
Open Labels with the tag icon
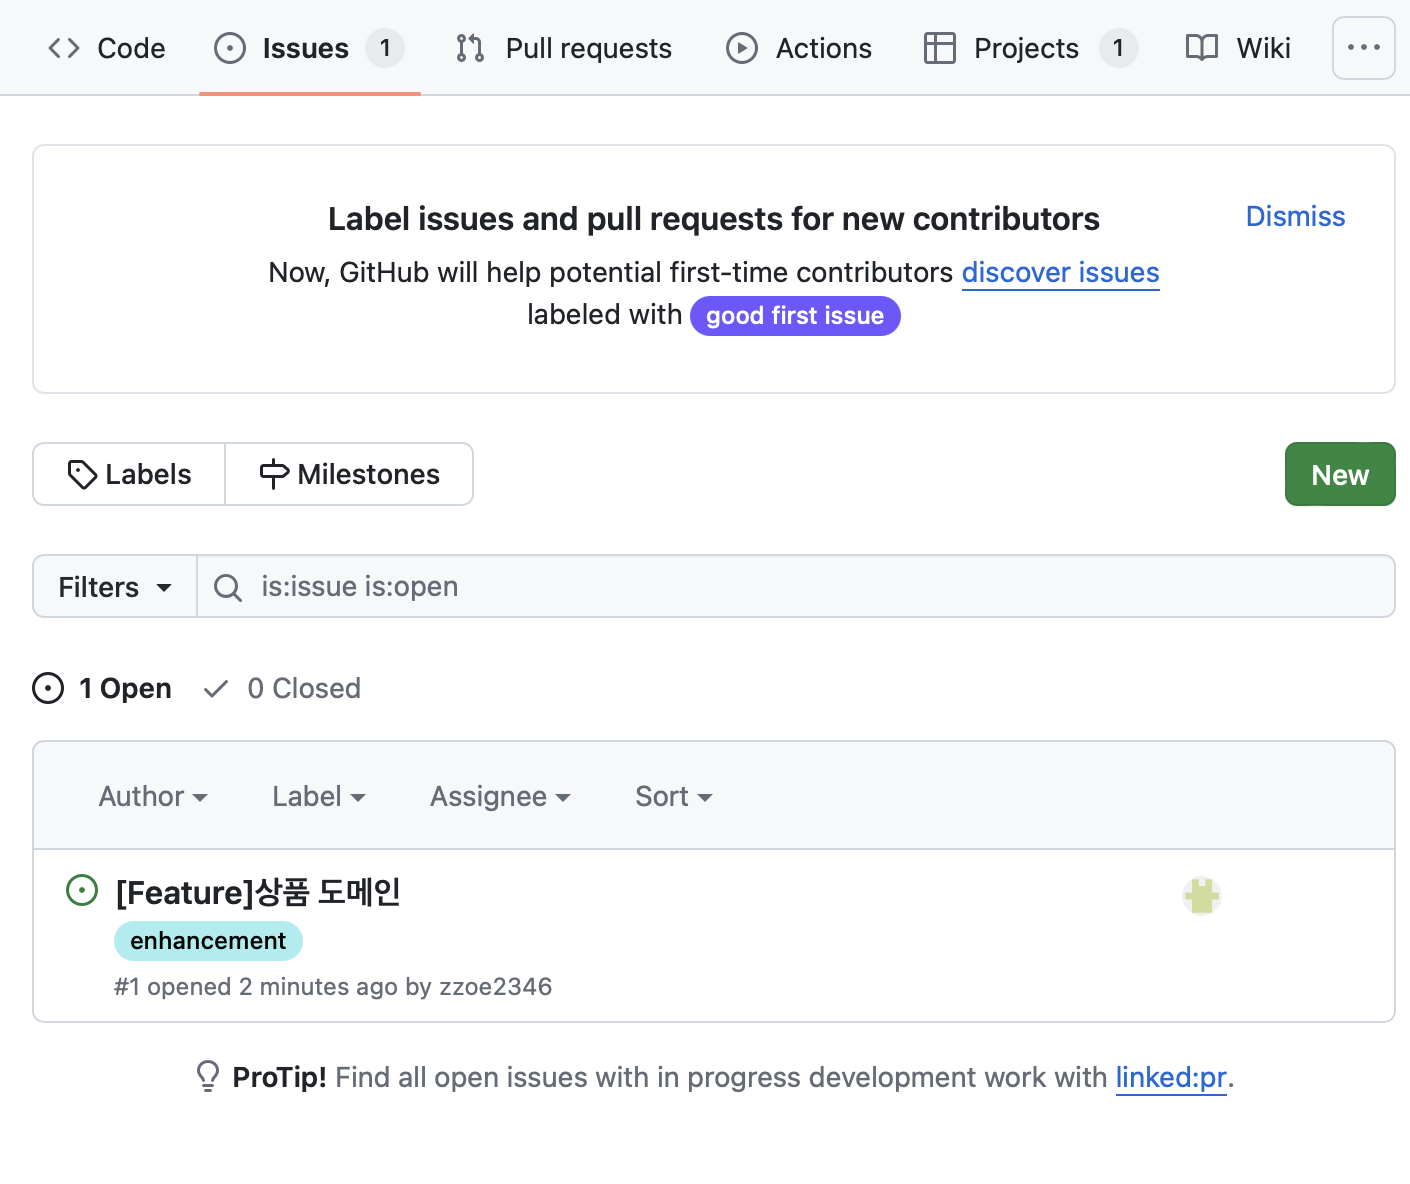129,474
